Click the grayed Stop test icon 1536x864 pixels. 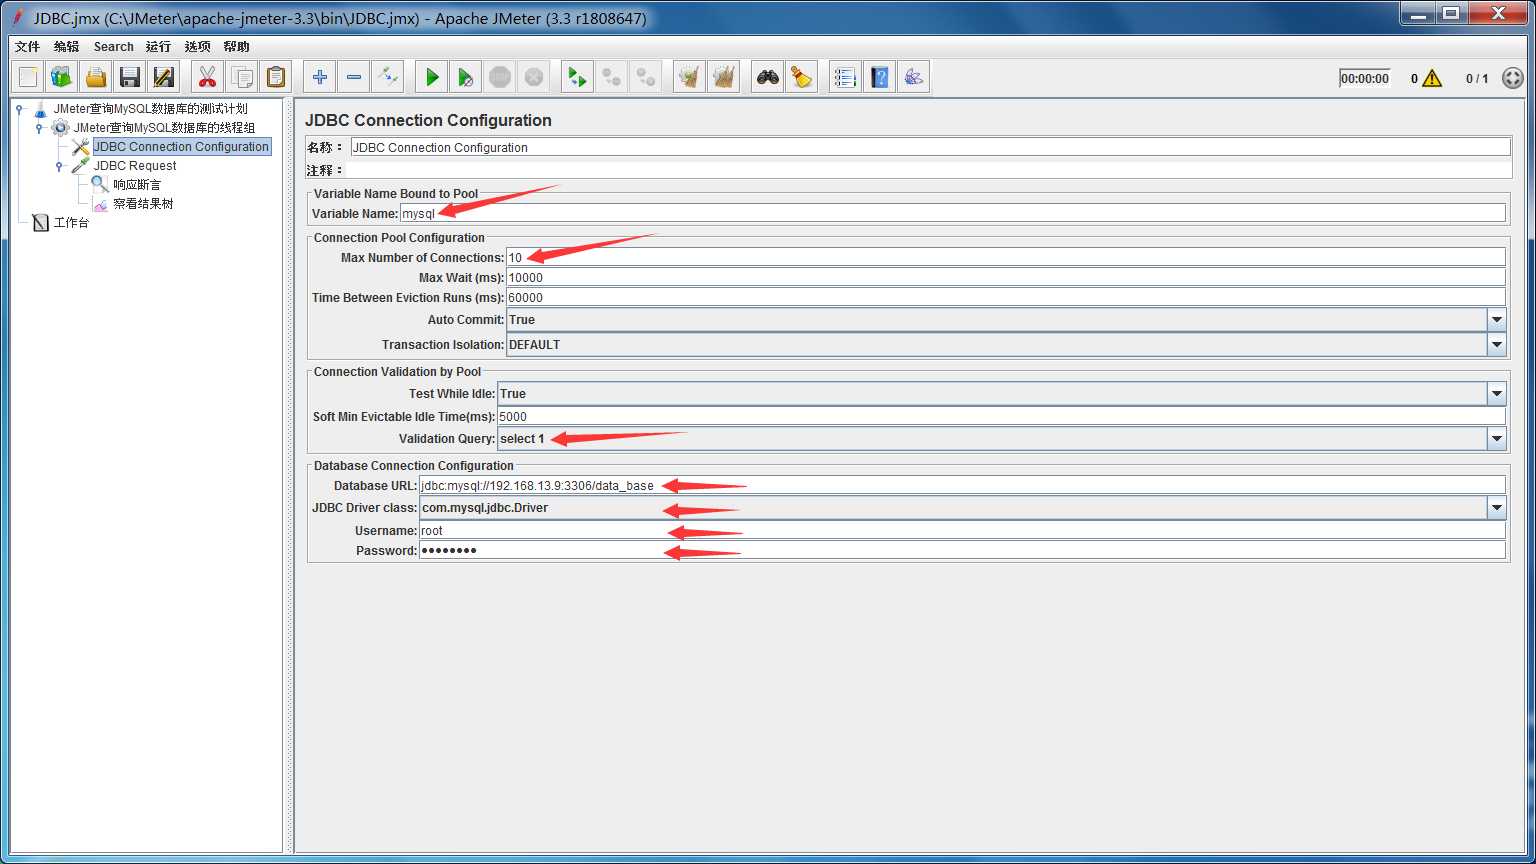tap(500, 77)
